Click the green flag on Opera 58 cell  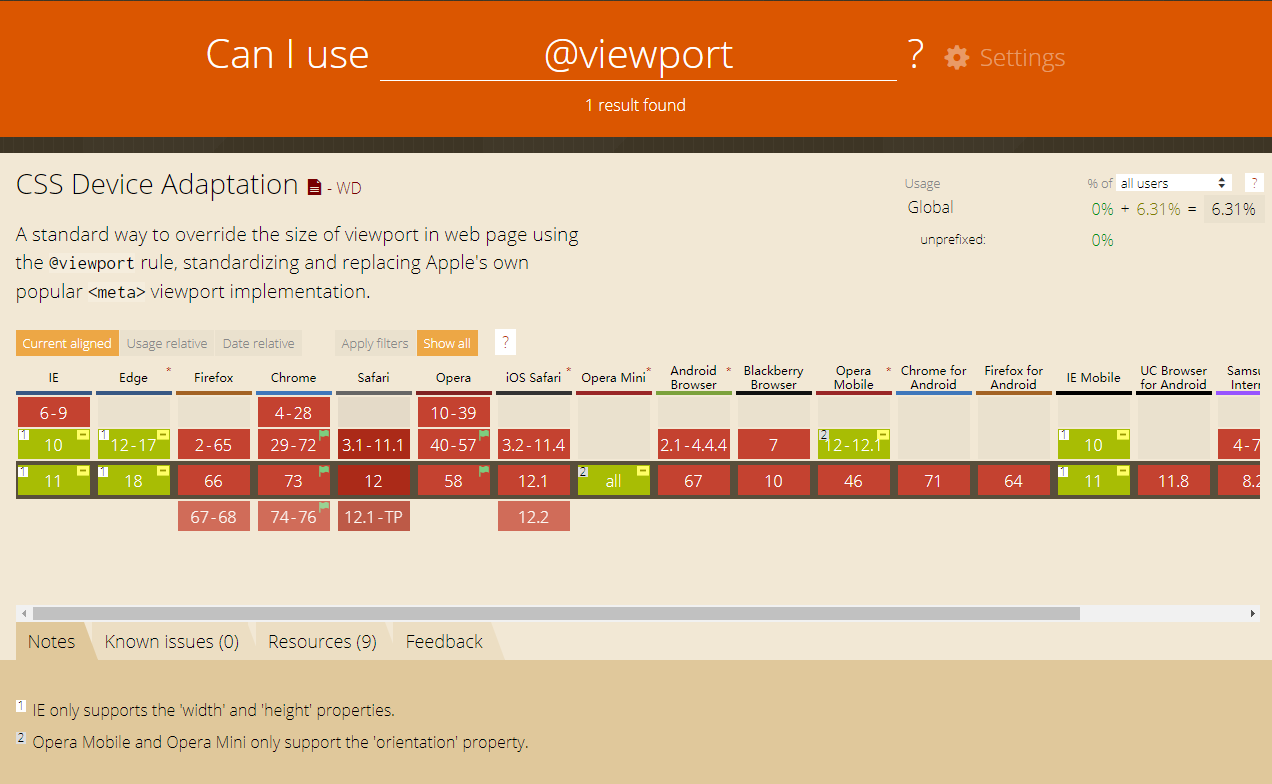(x=484, y=470)
